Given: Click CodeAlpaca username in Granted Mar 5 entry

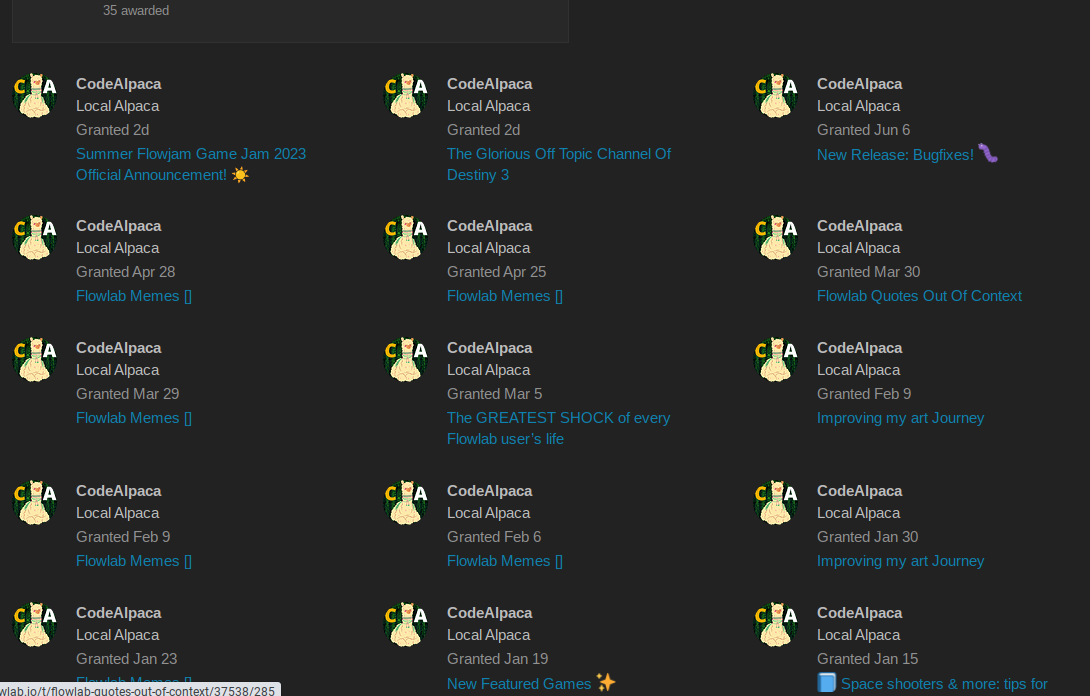Looking at the screenshot, I should coord(489,348).
